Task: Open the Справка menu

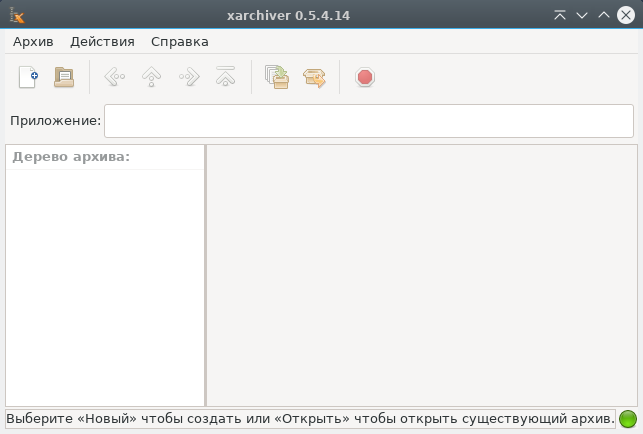Action: click(x=180, y=42)
